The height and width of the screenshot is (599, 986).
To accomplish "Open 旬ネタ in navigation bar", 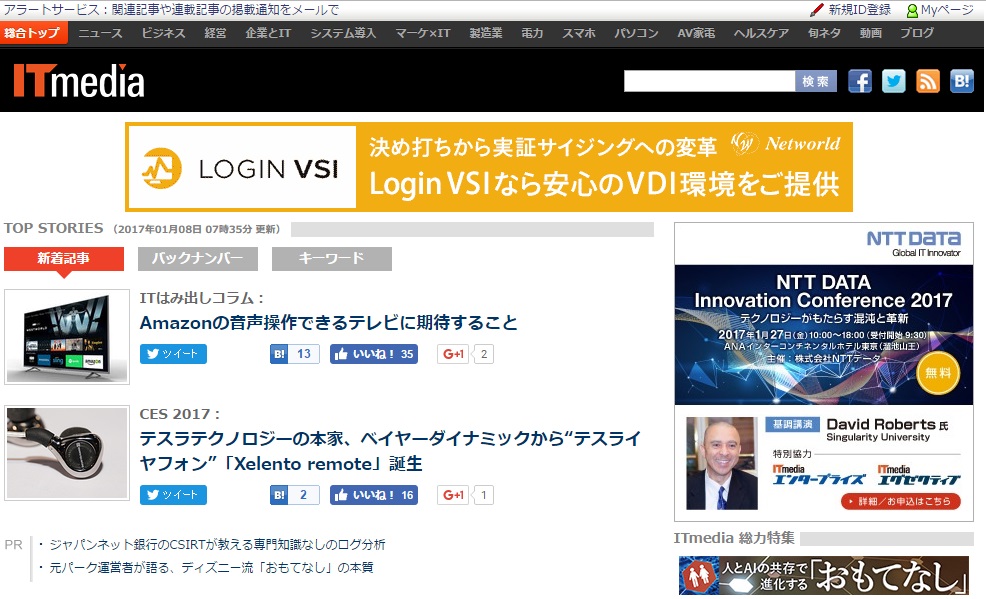I will coord(824,33).
